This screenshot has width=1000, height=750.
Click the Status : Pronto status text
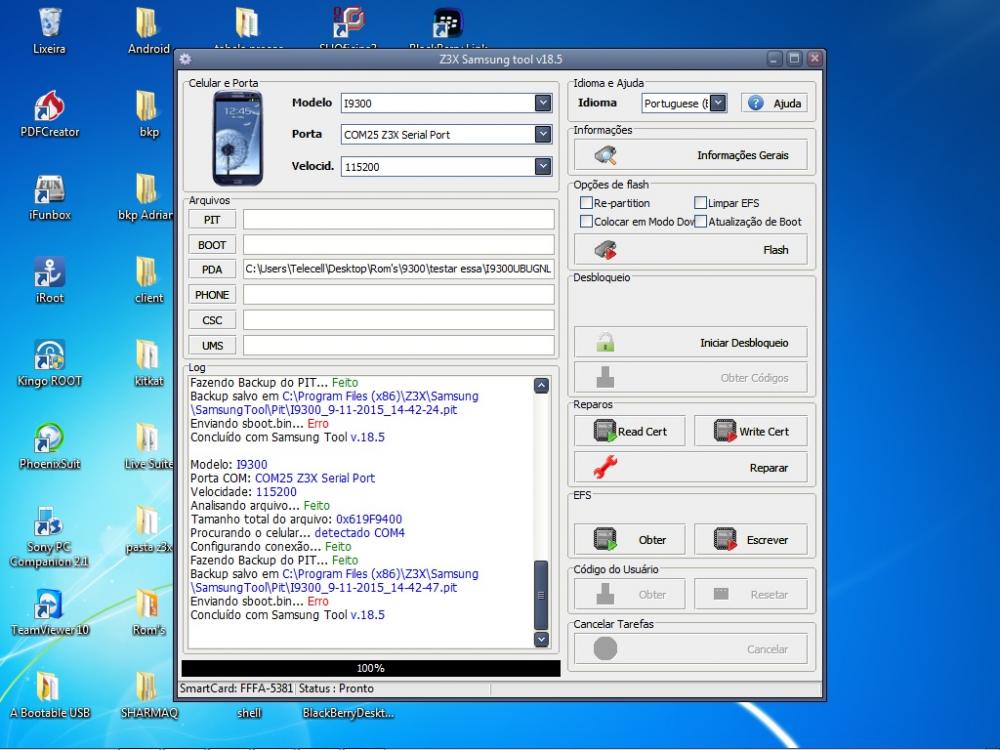(336, 688)
